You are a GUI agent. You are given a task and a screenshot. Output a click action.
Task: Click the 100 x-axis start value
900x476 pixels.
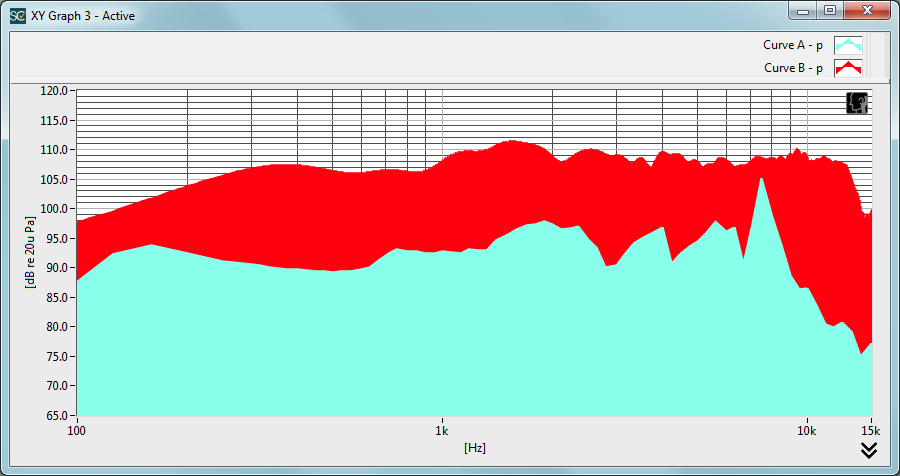coord(76,429)
